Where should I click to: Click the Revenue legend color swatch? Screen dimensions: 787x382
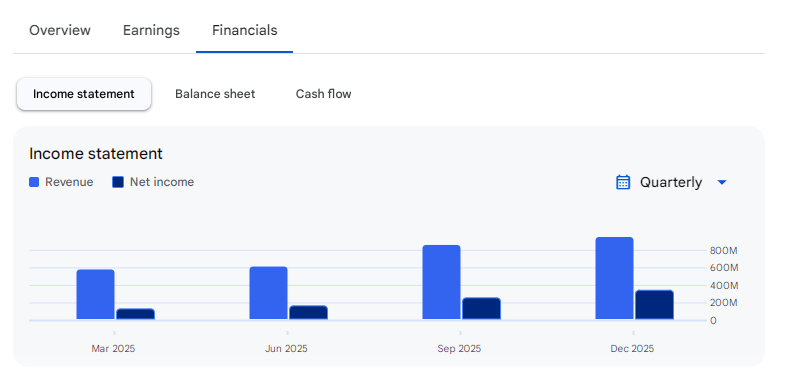34,182
